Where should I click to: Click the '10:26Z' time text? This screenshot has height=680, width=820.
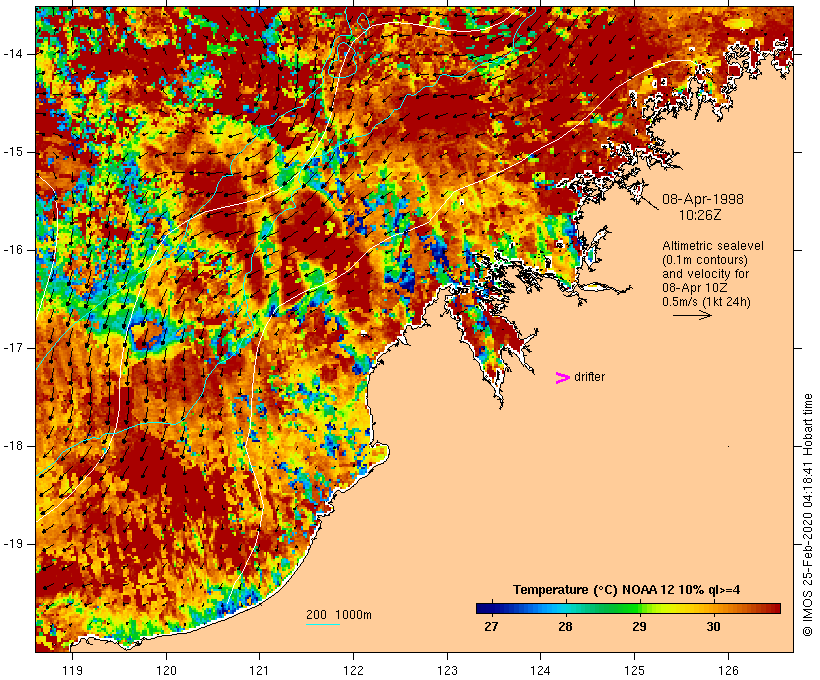(700, 215)
